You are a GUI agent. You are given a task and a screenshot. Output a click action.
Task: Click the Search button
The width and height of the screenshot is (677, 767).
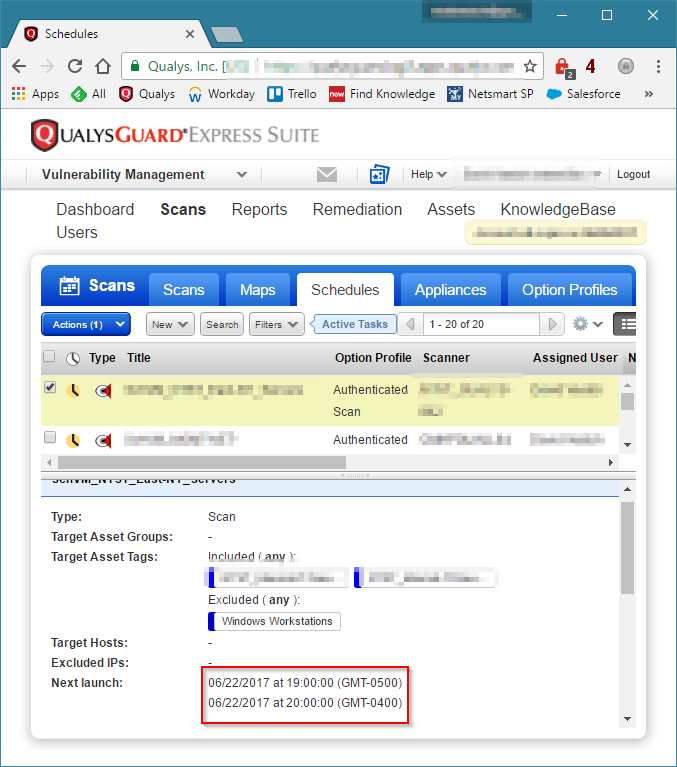[222, 324]
